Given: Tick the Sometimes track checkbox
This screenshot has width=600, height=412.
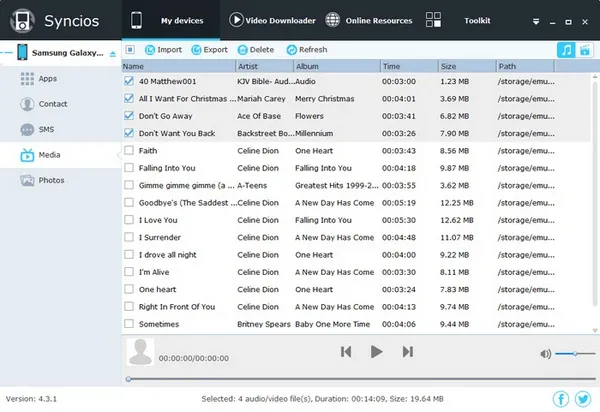Looking at the screenshot, I should (128, 324).
